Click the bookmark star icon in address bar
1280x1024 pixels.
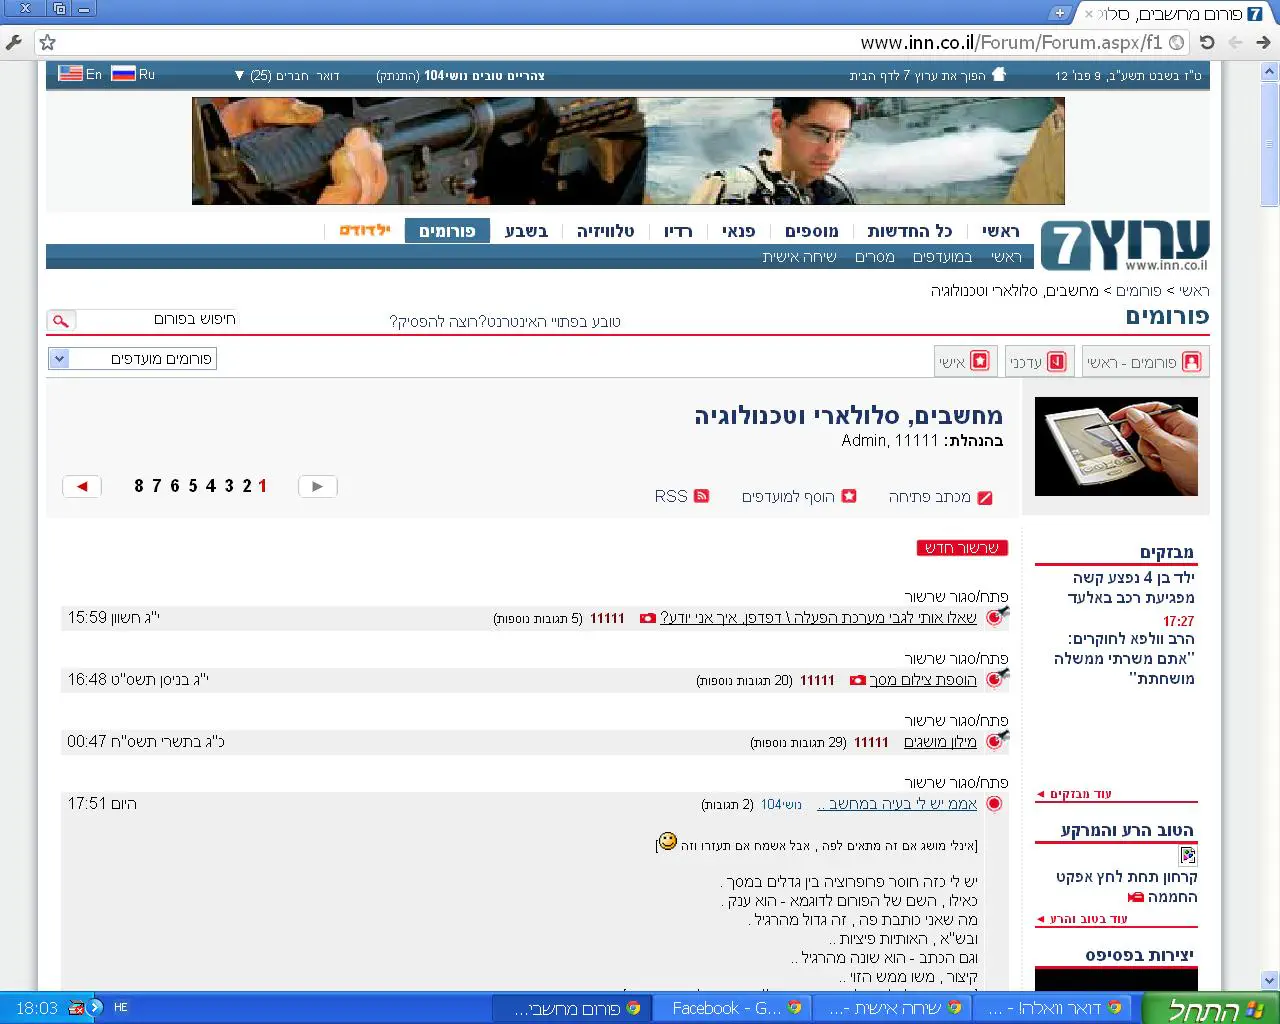(47, 42)
